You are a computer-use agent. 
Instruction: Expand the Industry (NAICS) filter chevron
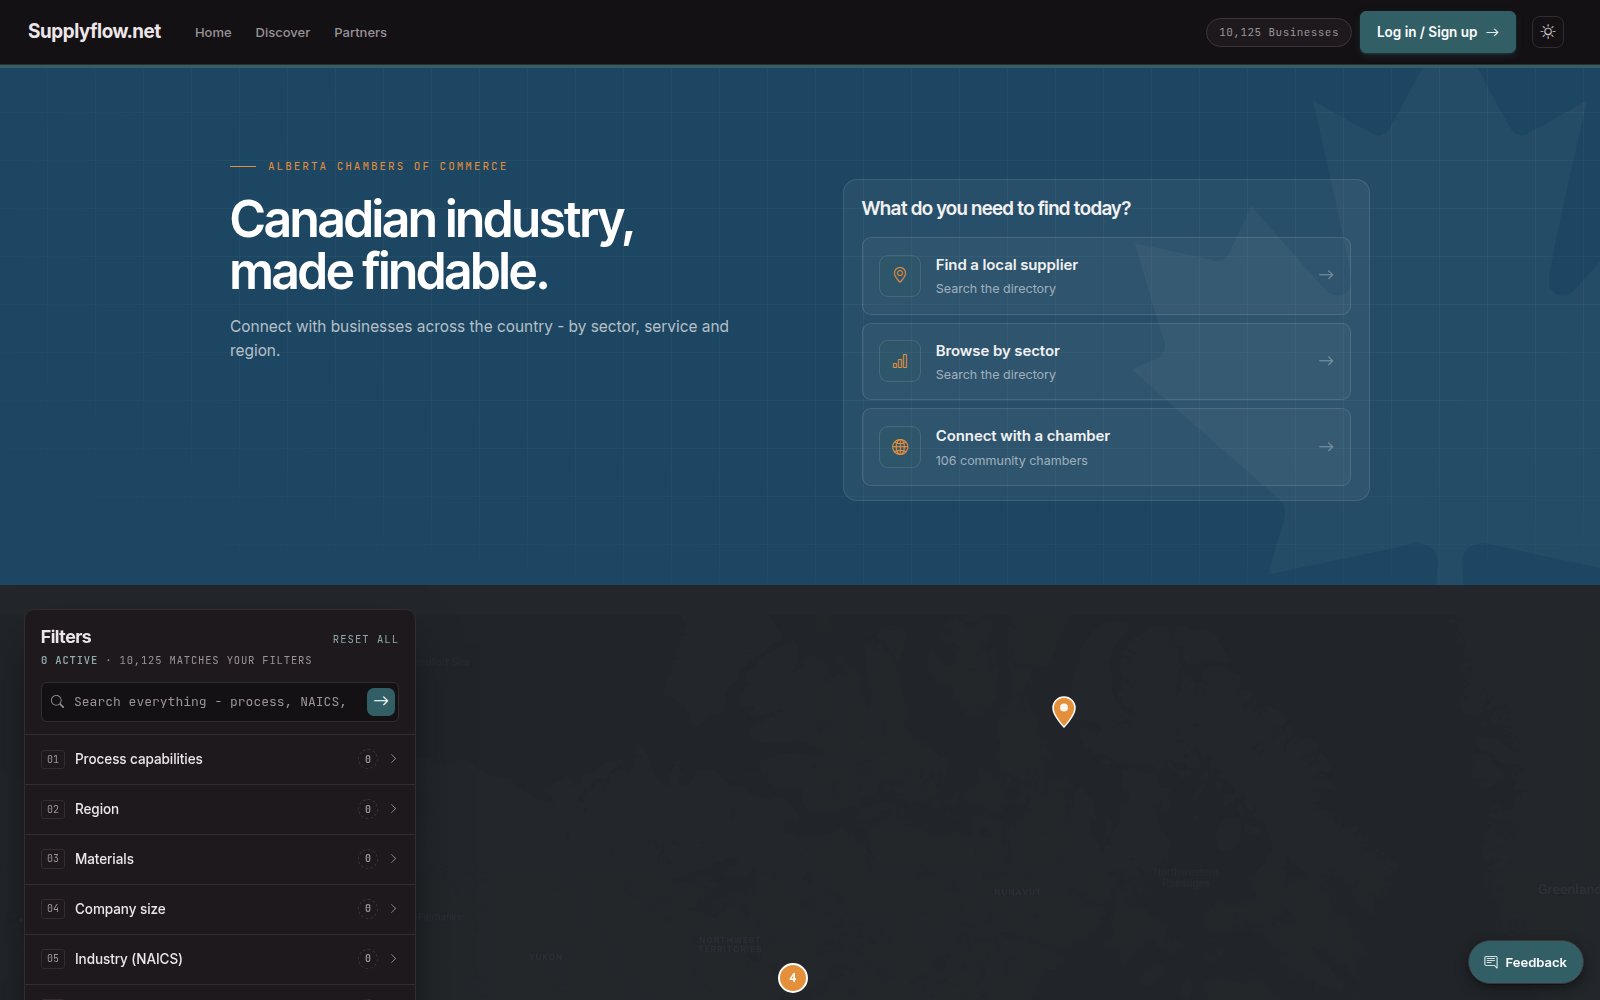[393, 959]
